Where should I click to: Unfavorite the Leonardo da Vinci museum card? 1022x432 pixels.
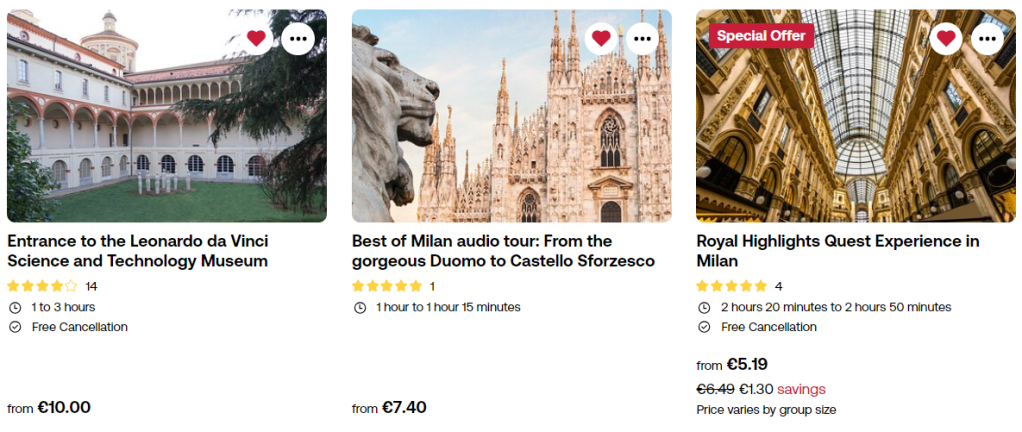(257, 39)
